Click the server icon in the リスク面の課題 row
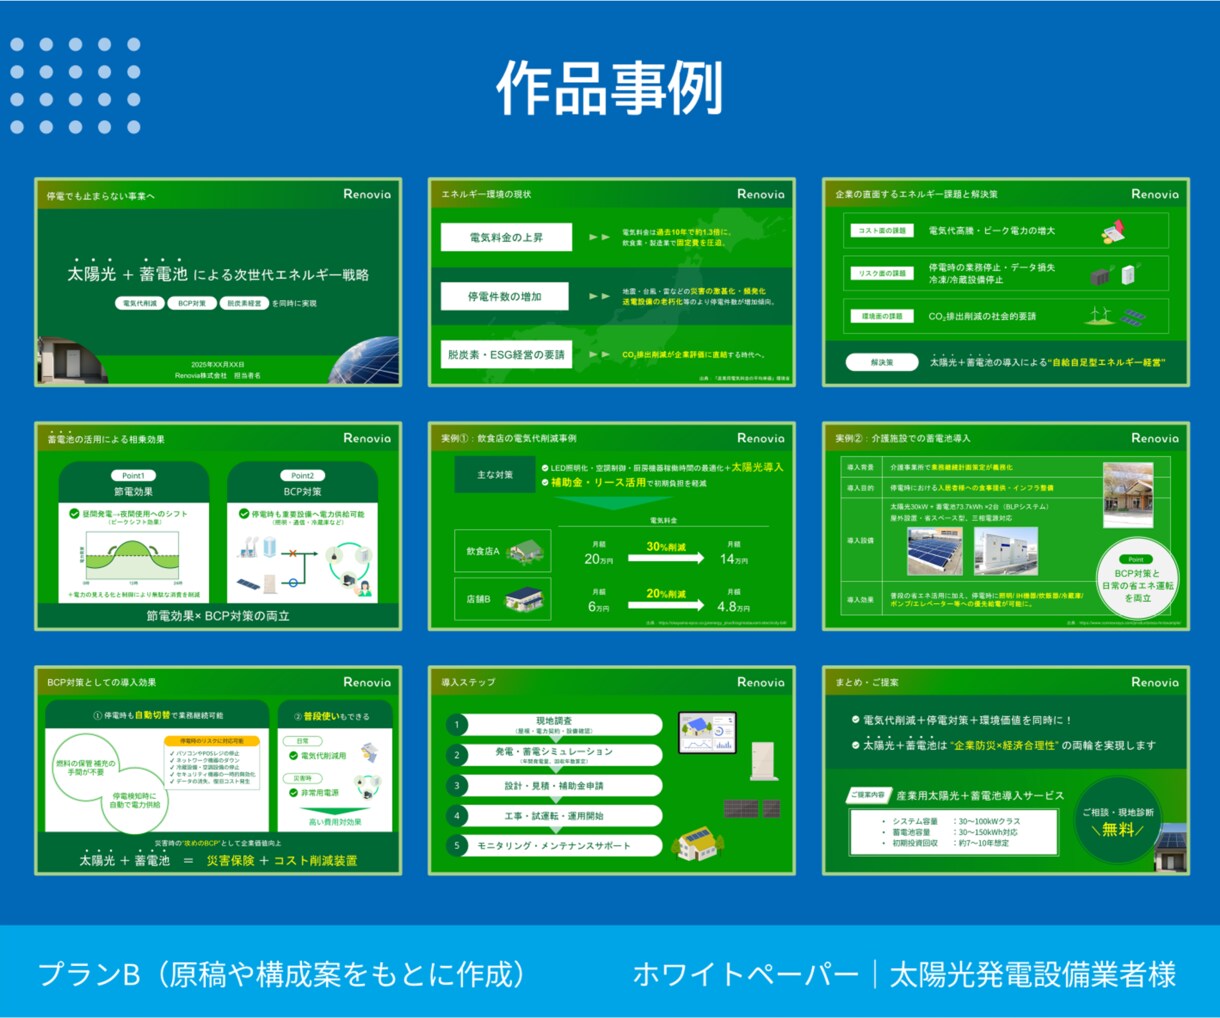The width and height of the screenshot is (1220, 1018). 1100,275
